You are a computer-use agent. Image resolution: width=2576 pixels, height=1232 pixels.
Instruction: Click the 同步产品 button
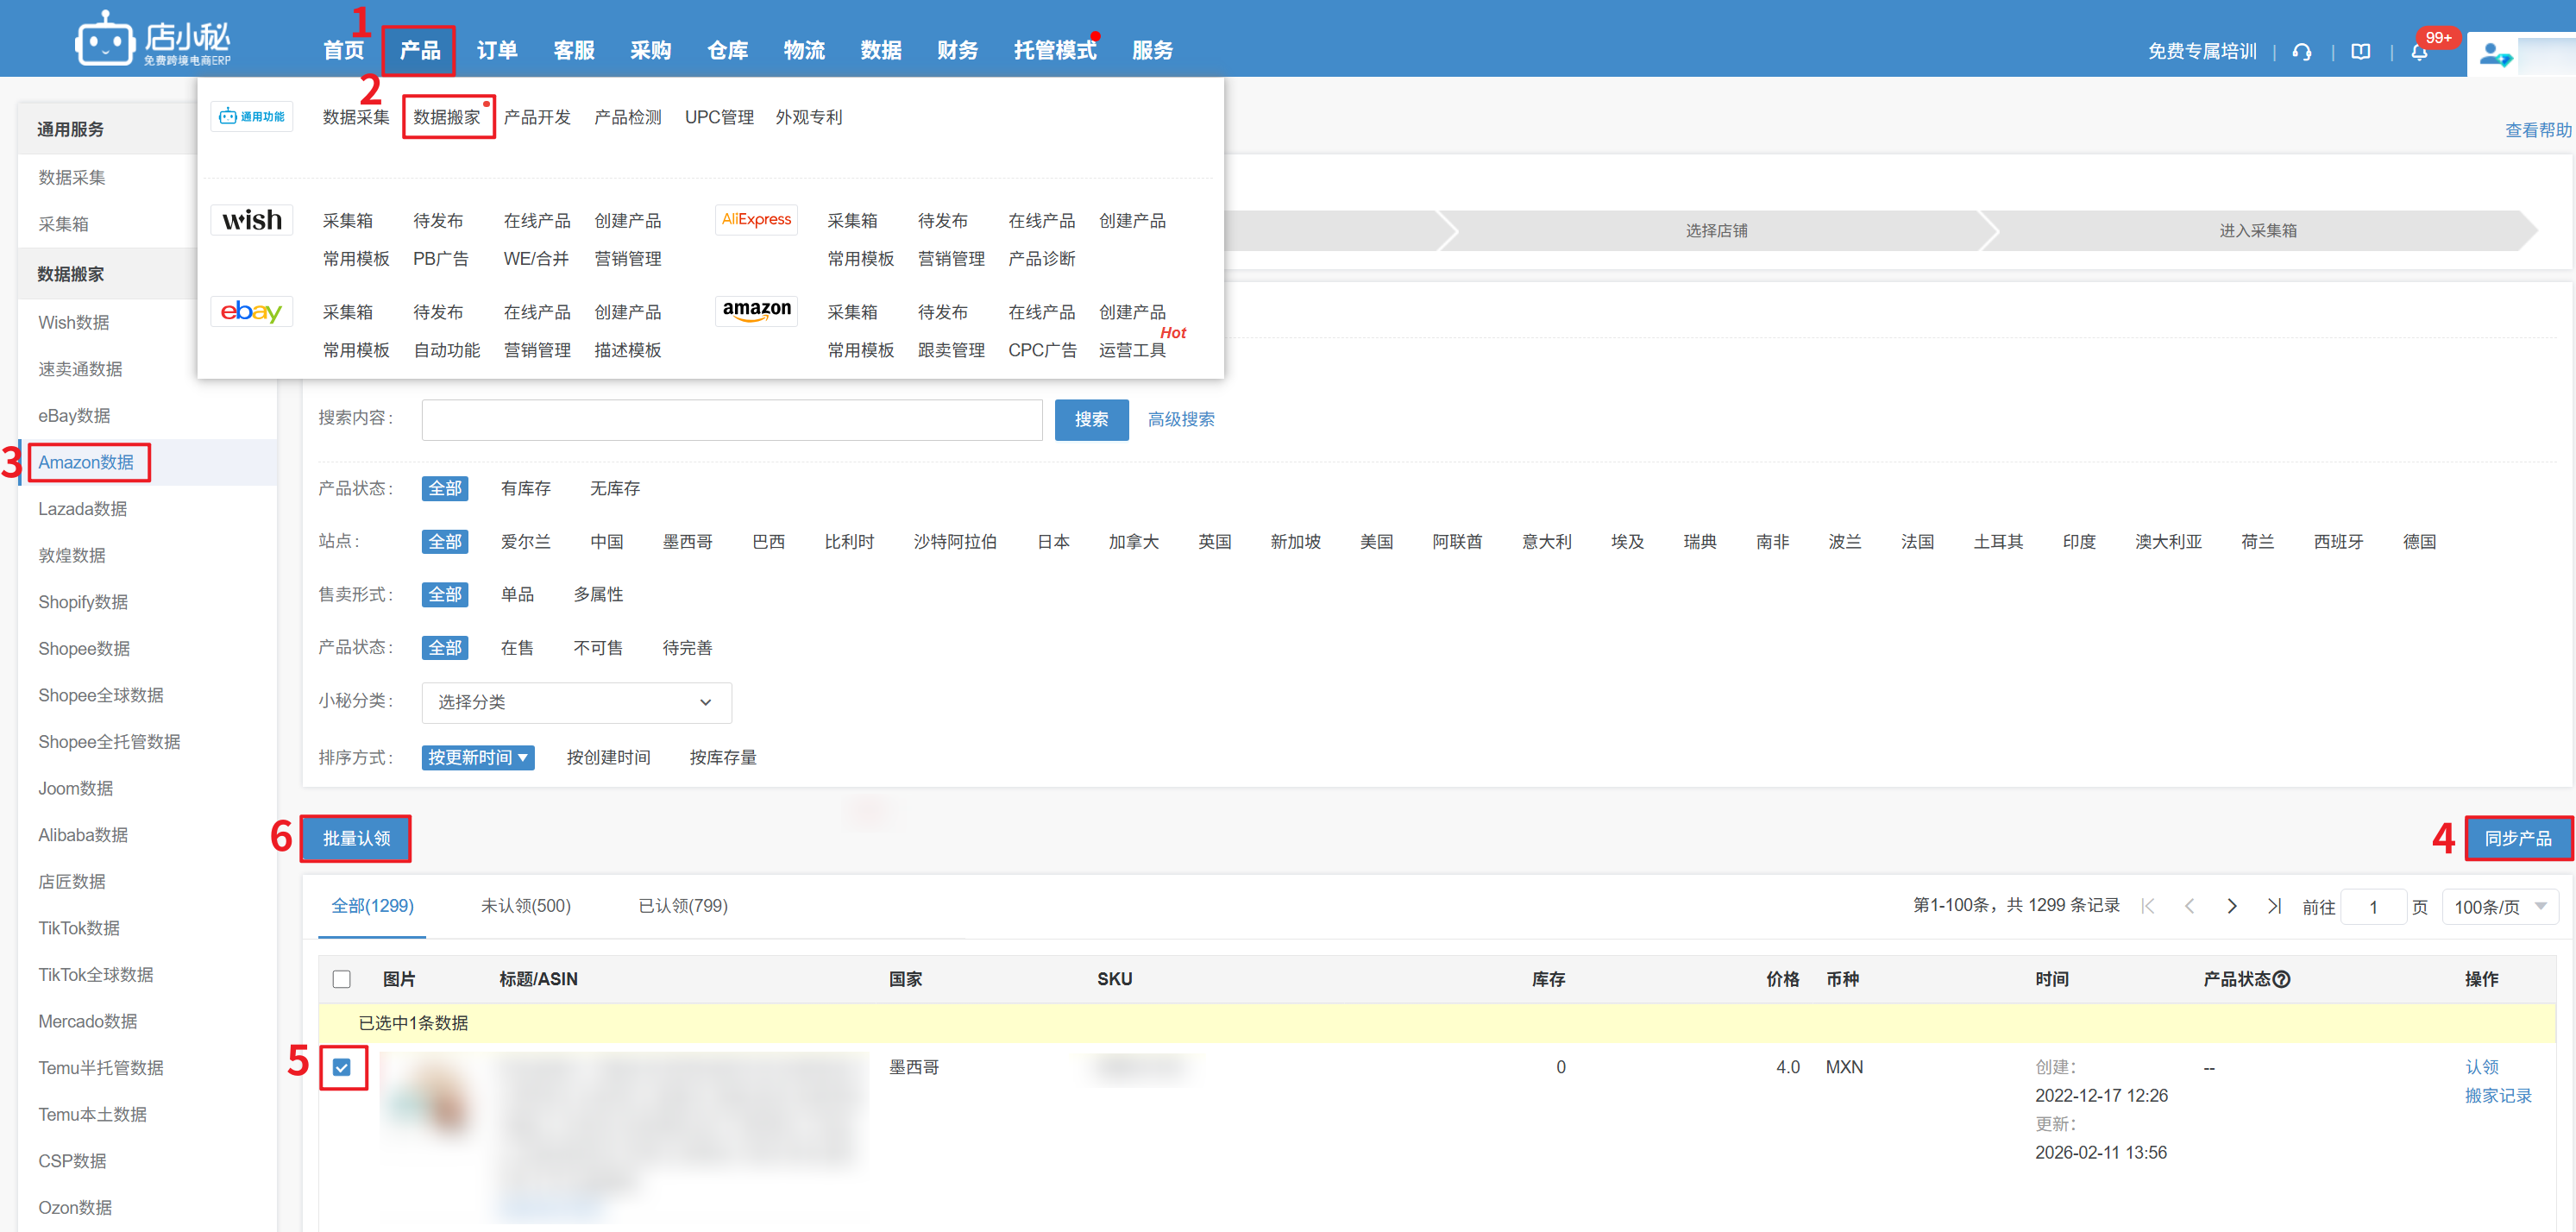pos(2517,838)
